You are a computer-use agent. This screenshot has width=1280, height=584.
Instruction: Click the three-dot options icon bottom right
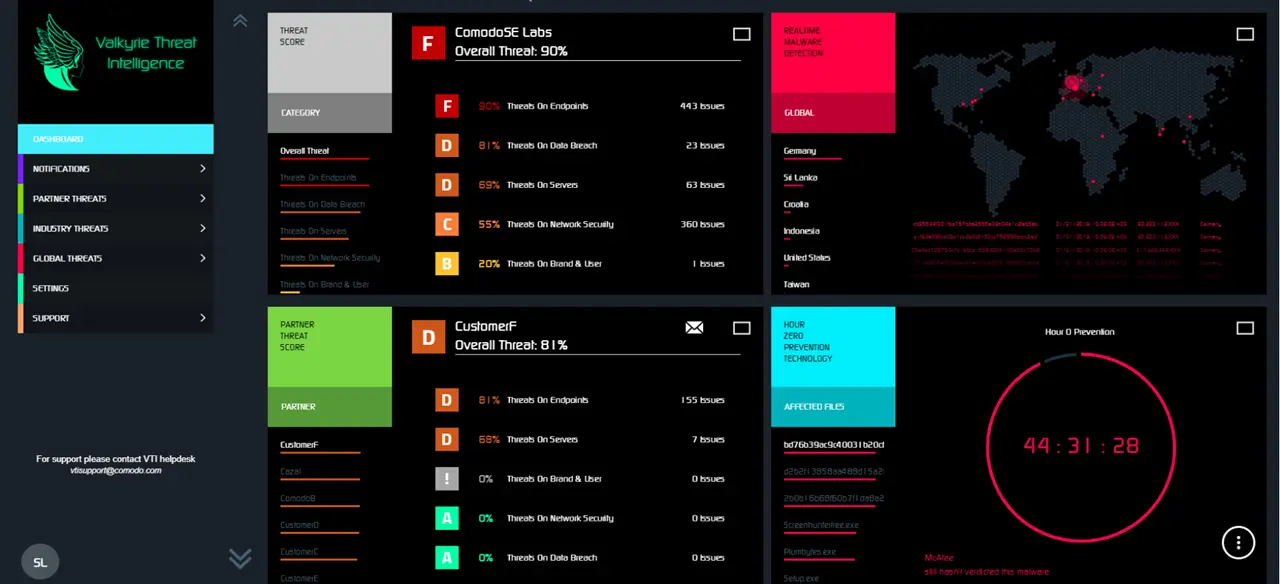pyautogui.click(x=1238, y=542)
